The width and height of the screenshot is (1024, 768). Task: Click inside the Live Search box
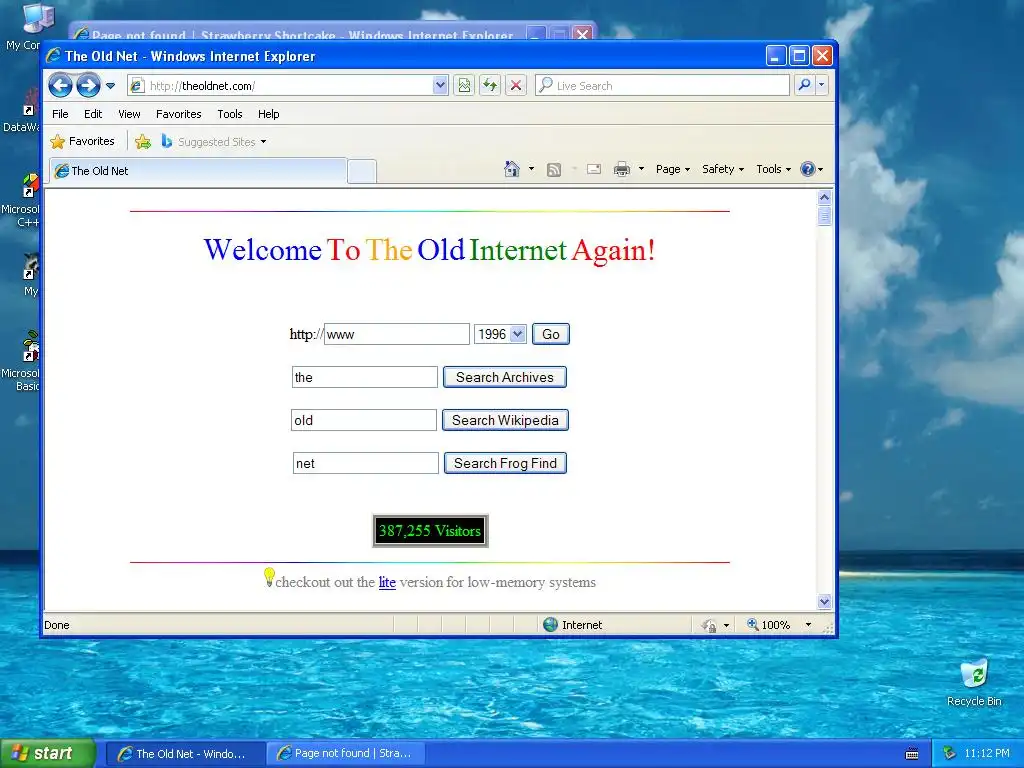[x=662, y=86]
